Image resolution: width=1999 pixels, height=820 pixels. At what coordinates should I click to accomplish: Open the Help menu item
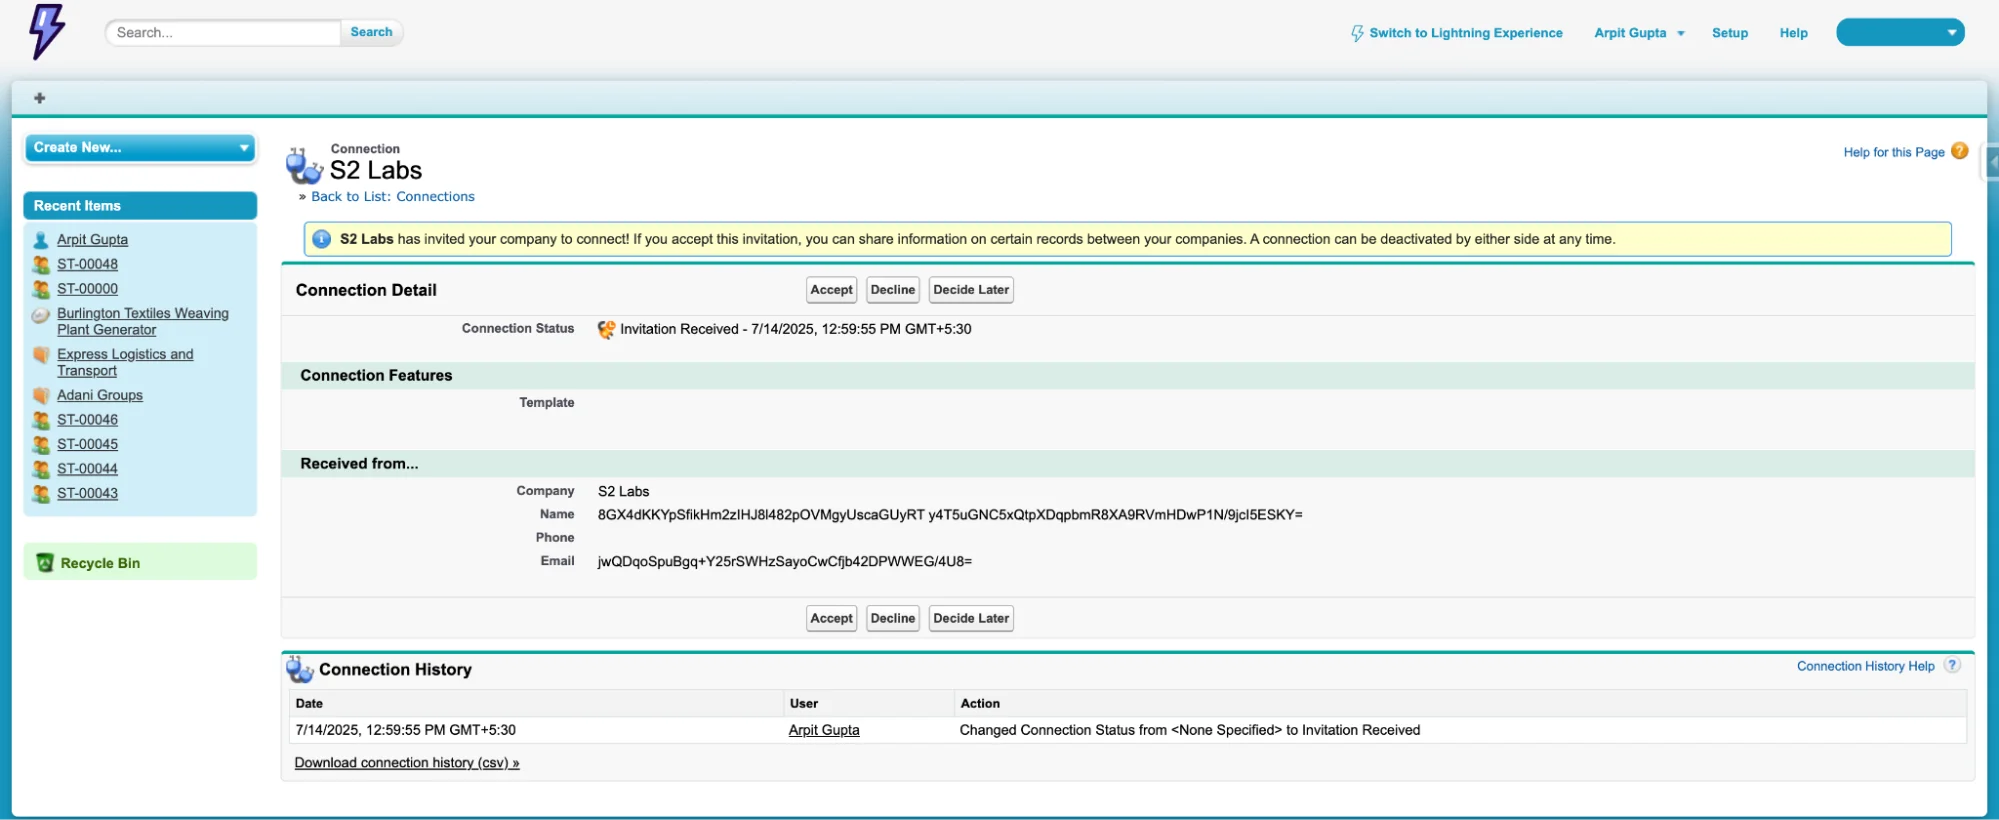coord(1793,33)
